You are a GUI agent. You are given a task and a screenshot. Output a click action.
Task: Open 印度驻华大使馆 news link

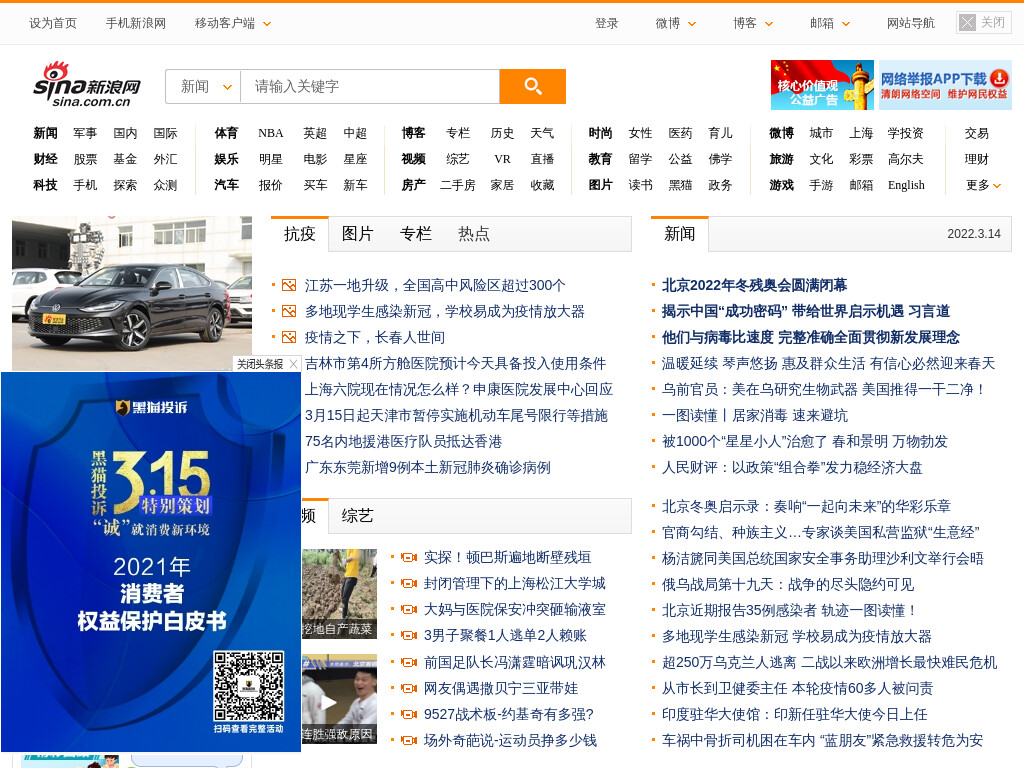(x=795, y=714)
